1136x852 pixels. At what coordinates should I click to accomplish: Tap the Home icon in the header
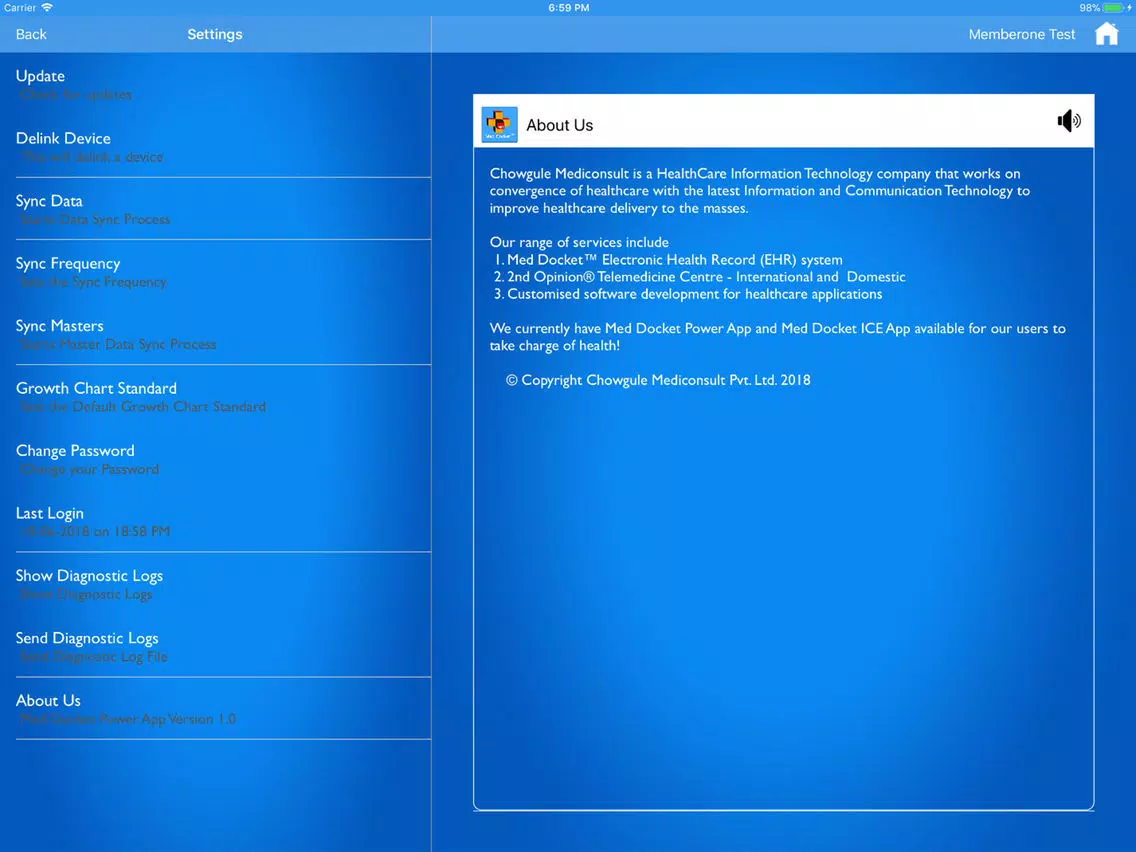pos(1106,33)
